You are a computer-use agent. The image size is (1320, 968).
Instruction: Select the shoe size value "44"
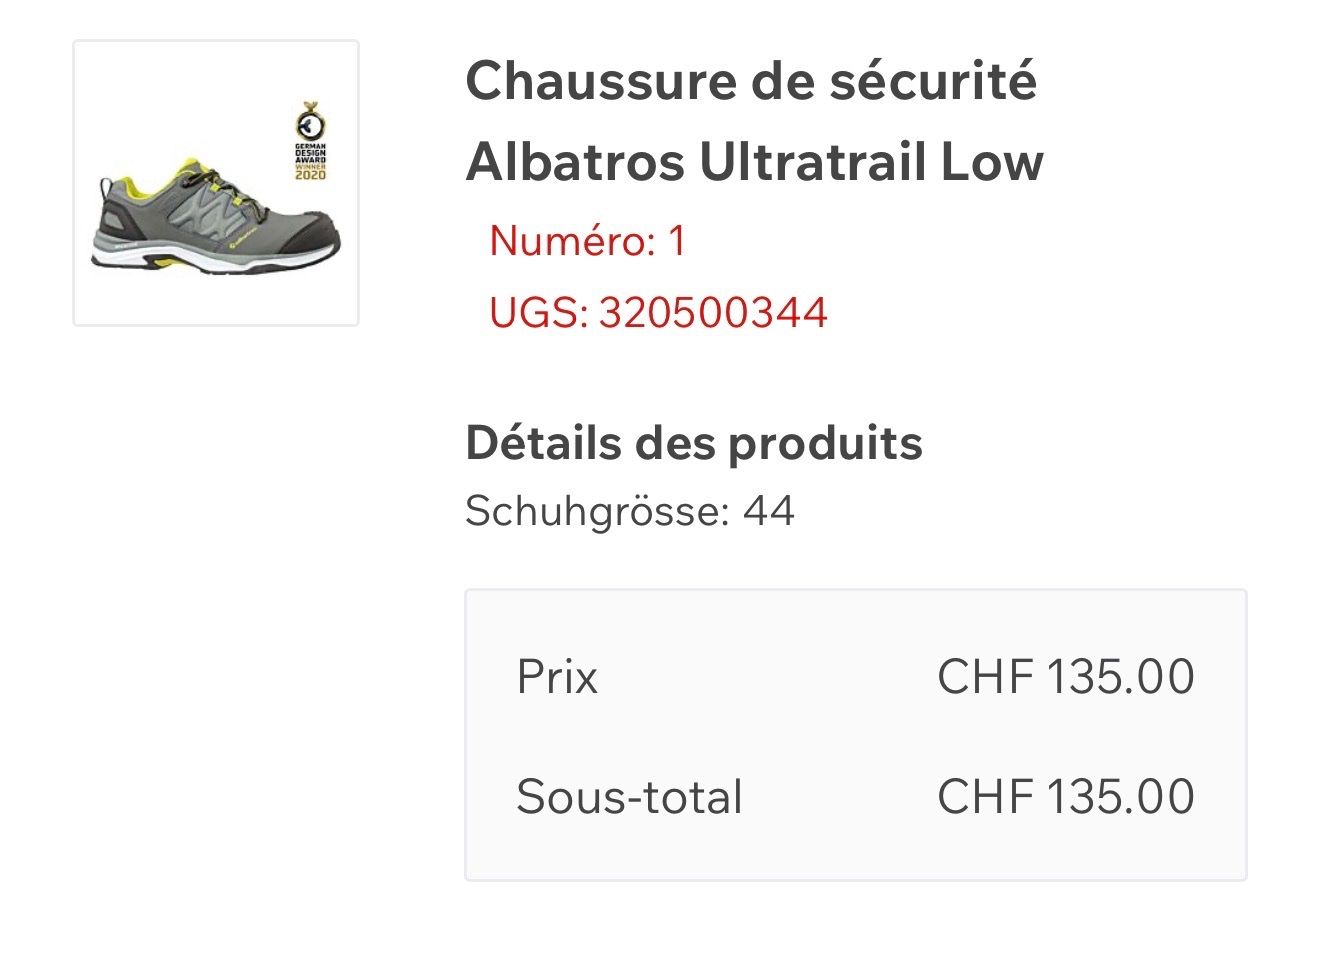768,511
